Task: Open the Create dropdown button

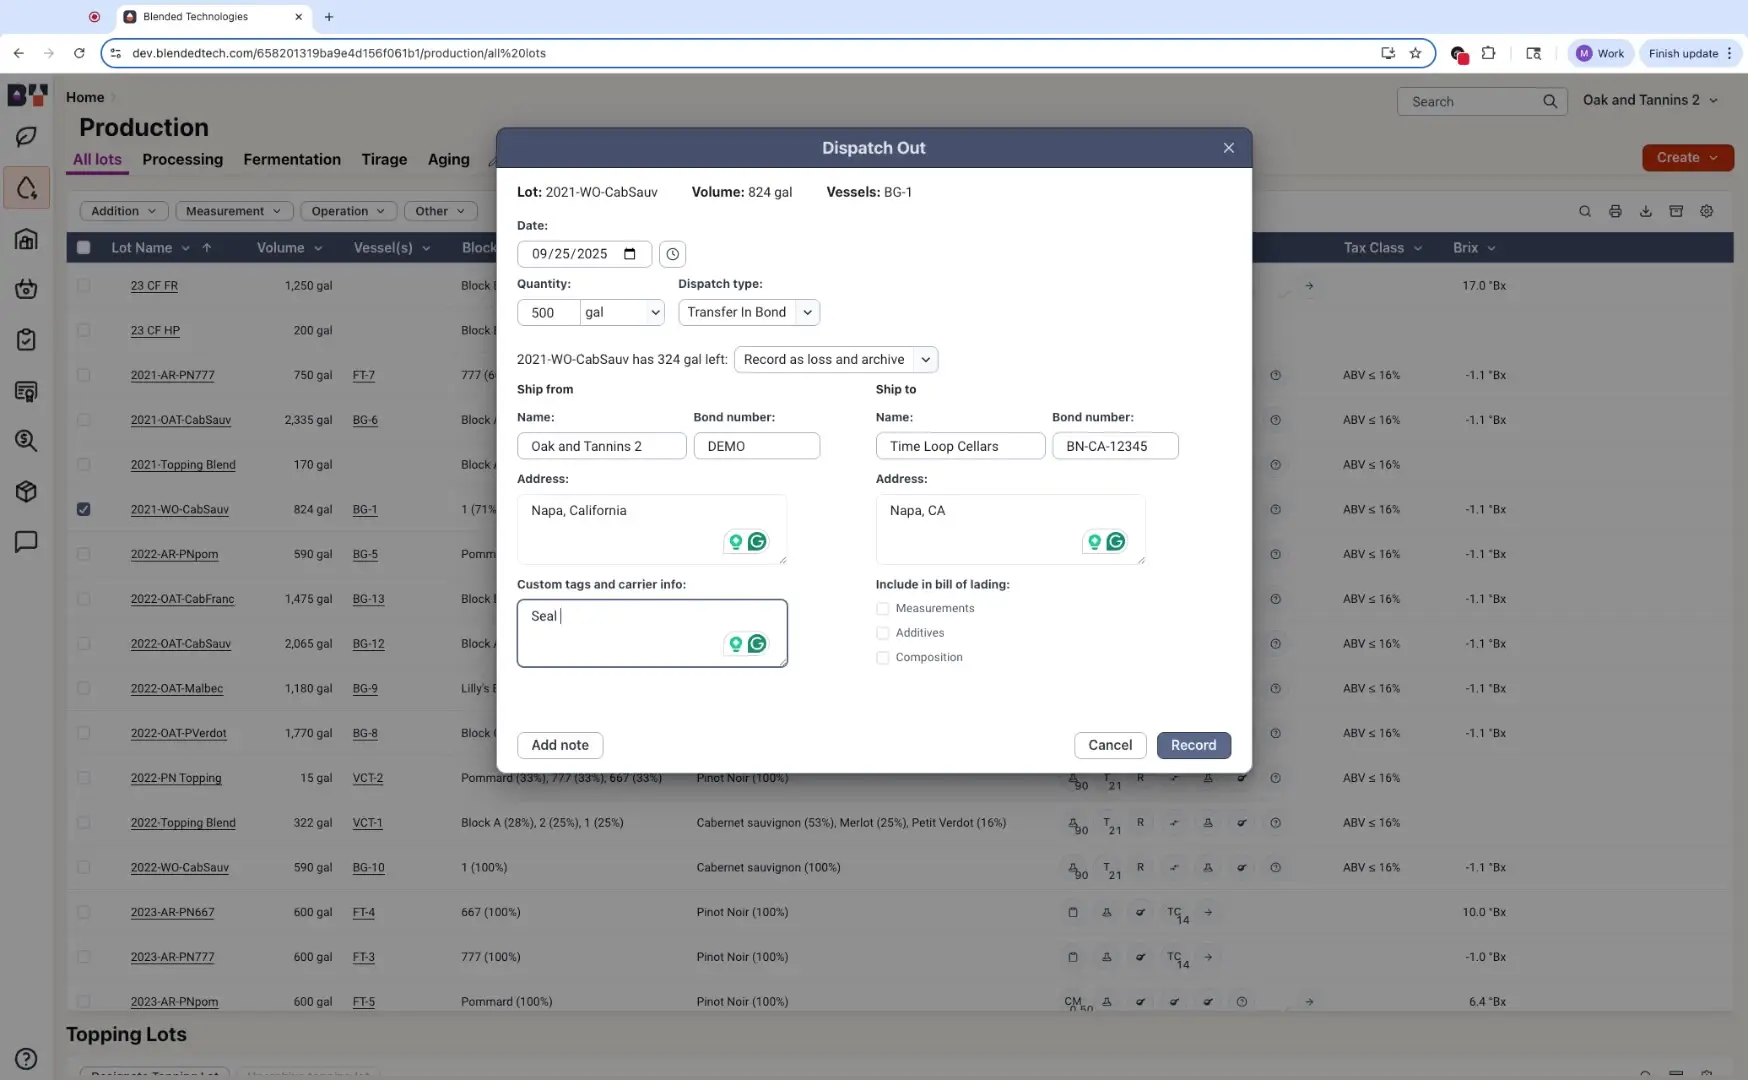Action: 1688,157
